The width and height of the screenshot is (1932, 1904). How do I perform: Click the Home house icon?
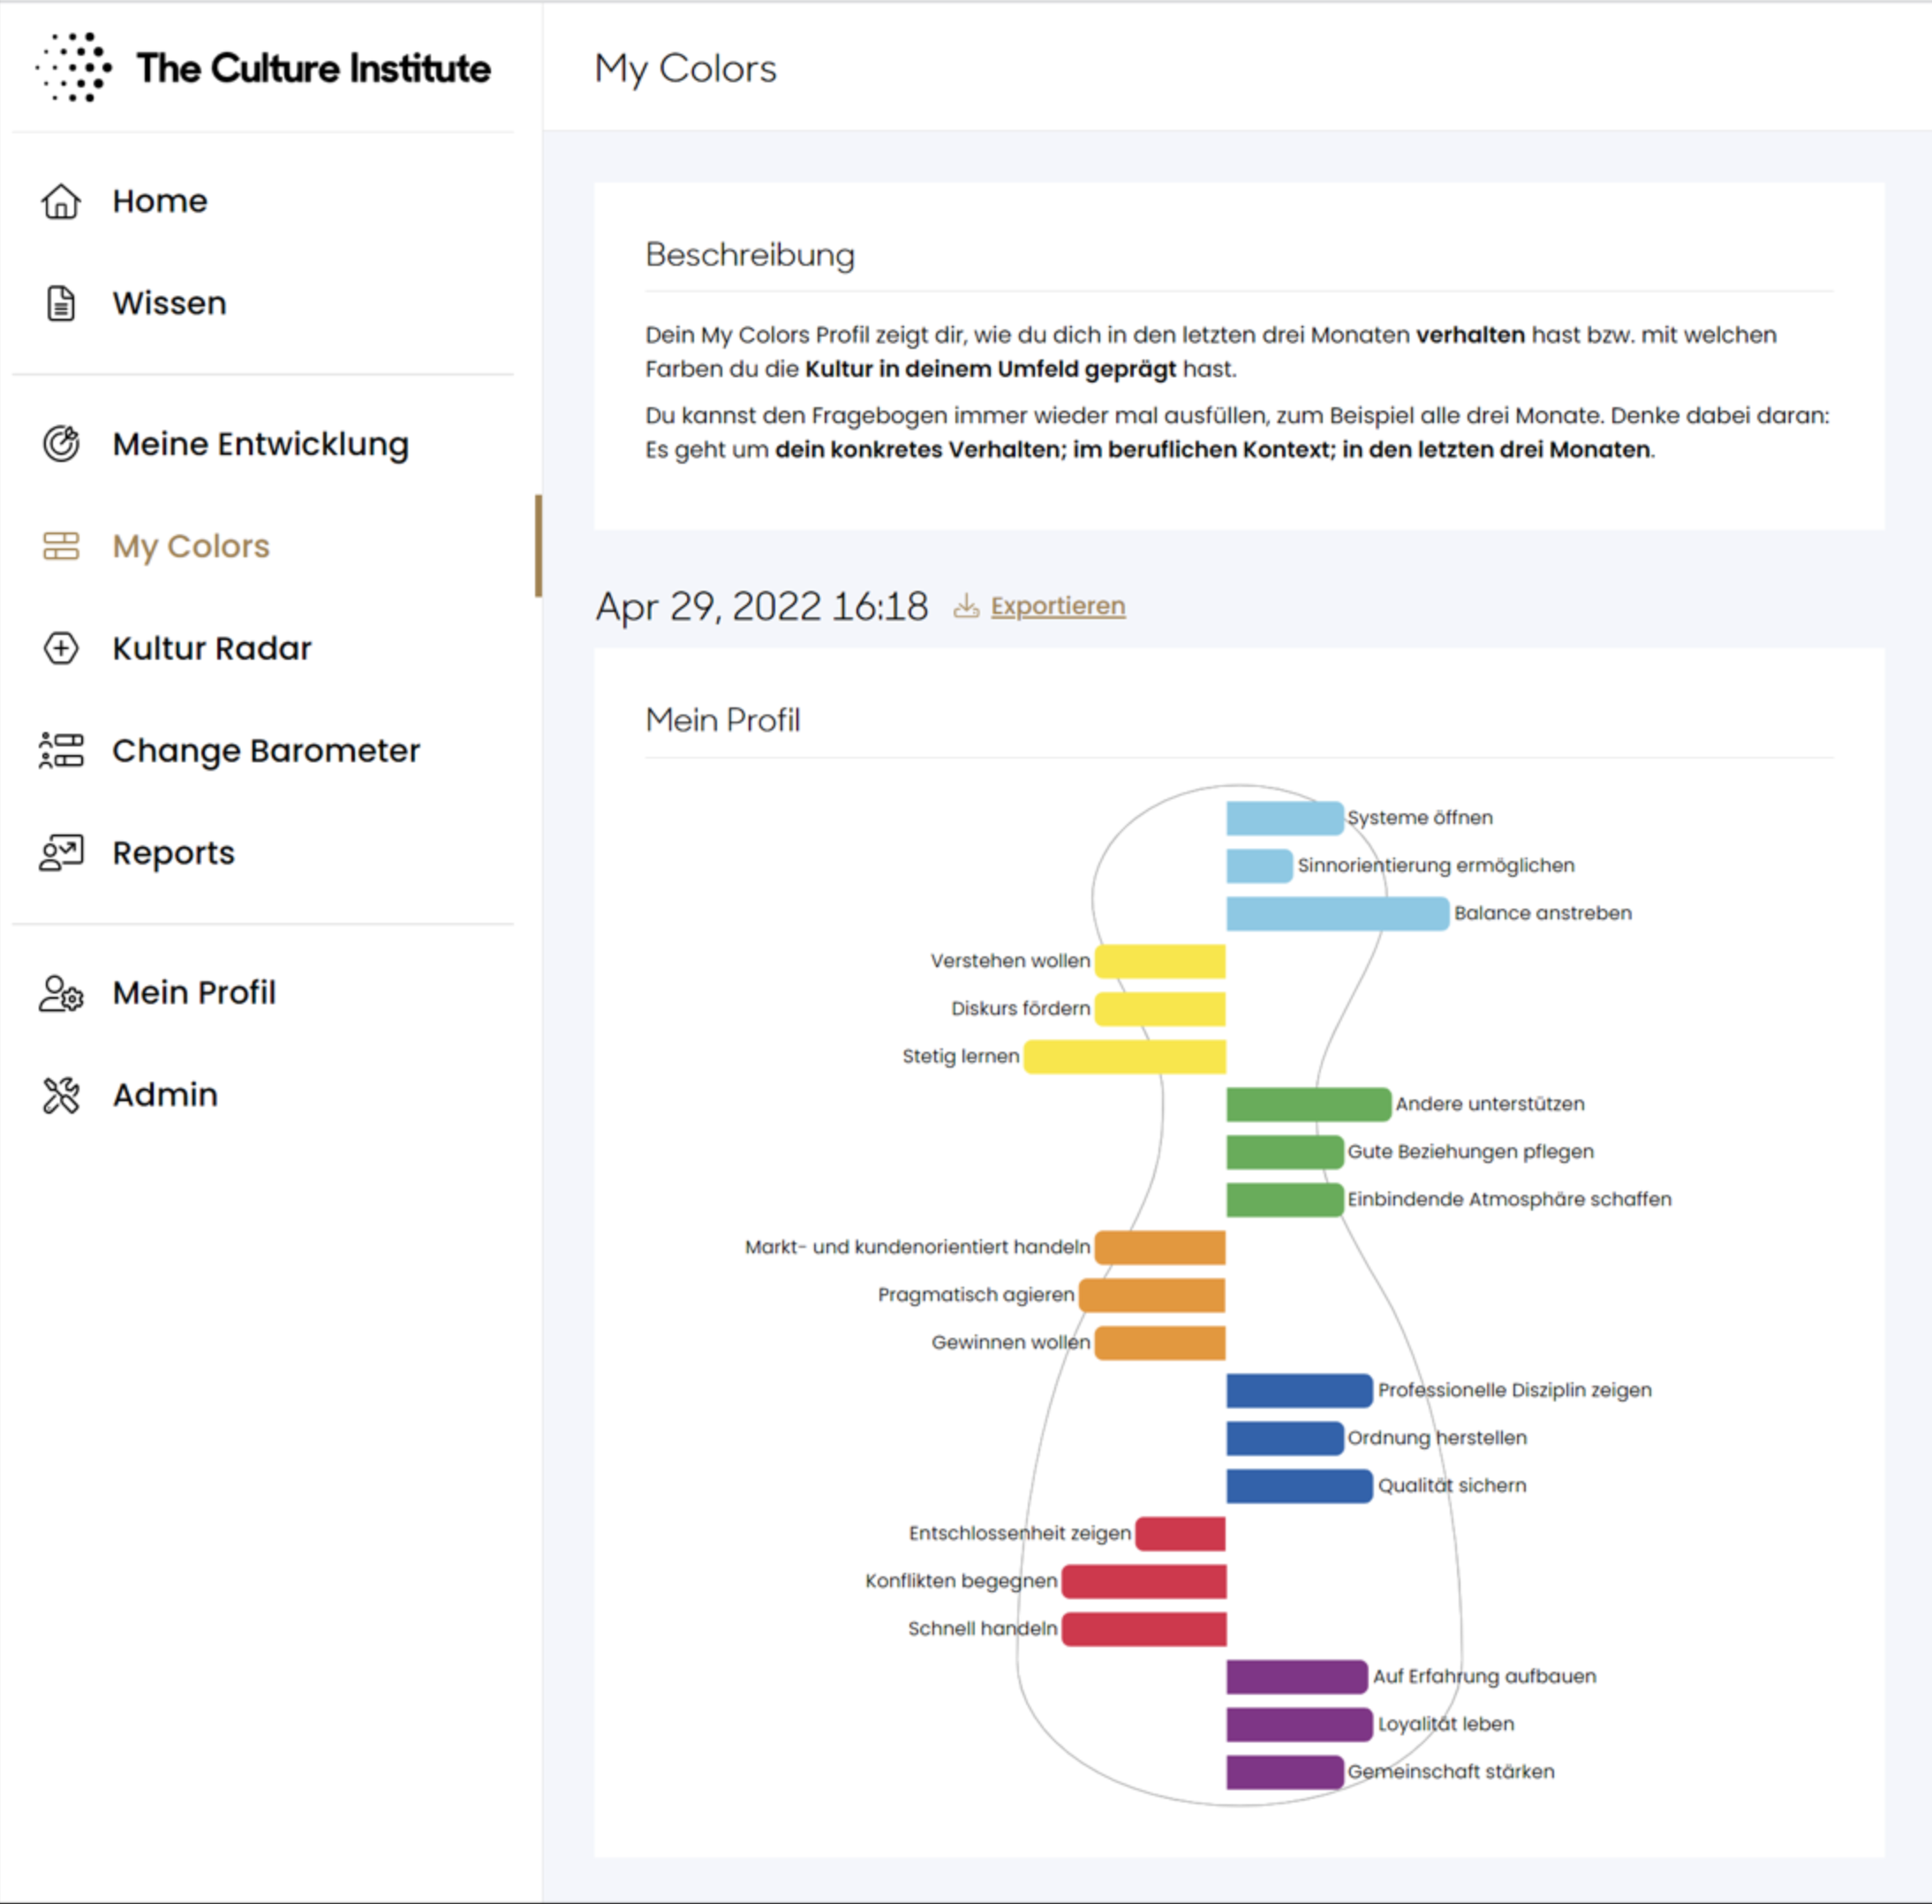(61, 201)
